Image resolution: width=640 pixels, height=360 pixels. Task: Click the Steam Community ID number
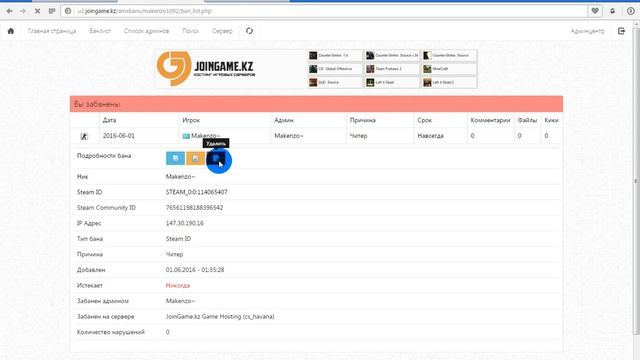[x=194, y=207]
